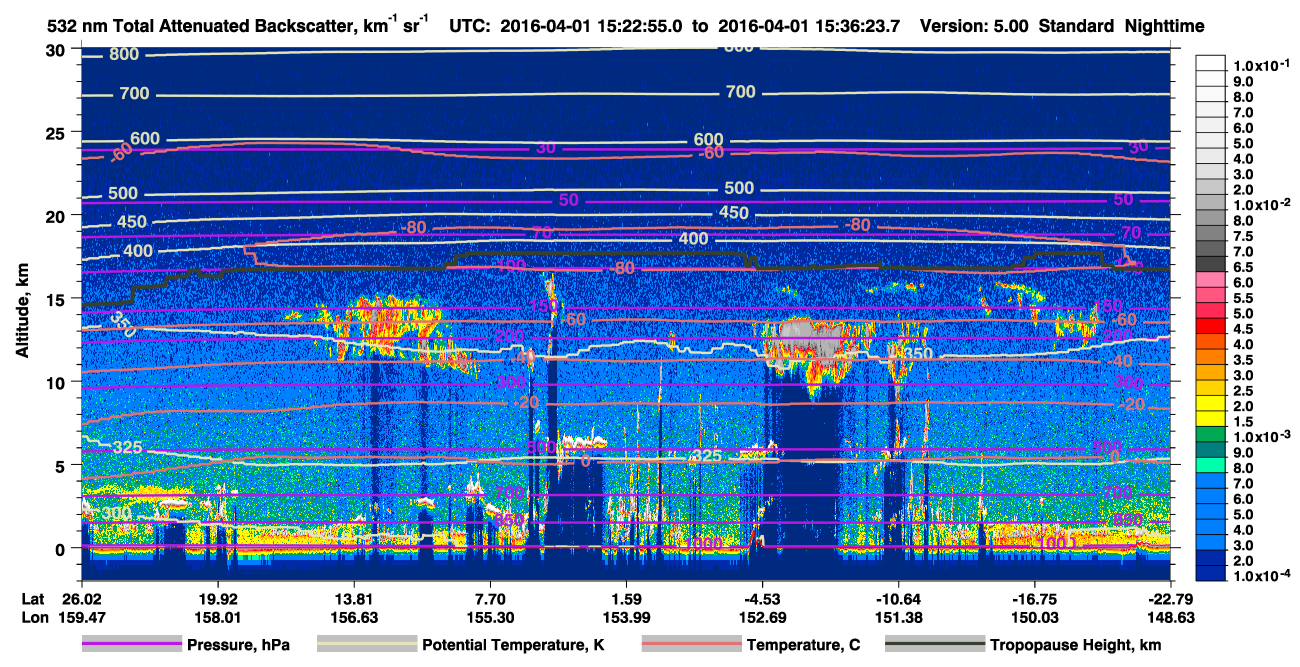
Task: Click the dark Tropopause Height legend line sample
Action: (935, 645)
